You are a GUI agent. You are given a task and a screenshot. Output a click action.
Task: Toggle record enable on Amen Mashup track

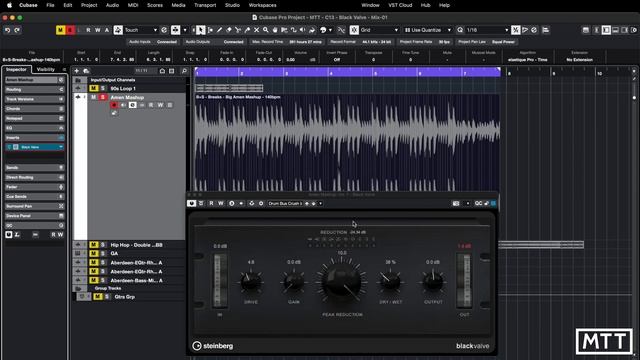click(114, 105)
